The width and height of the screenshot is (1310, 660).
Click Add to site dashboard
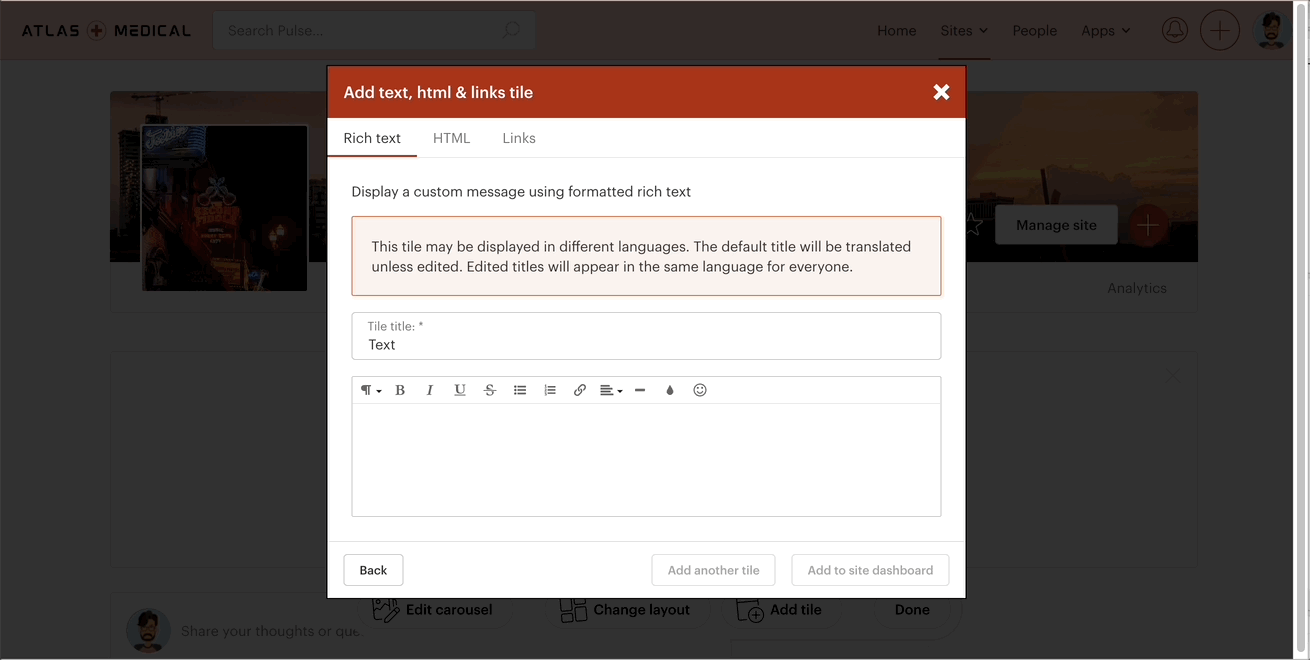tap(870, 570)
